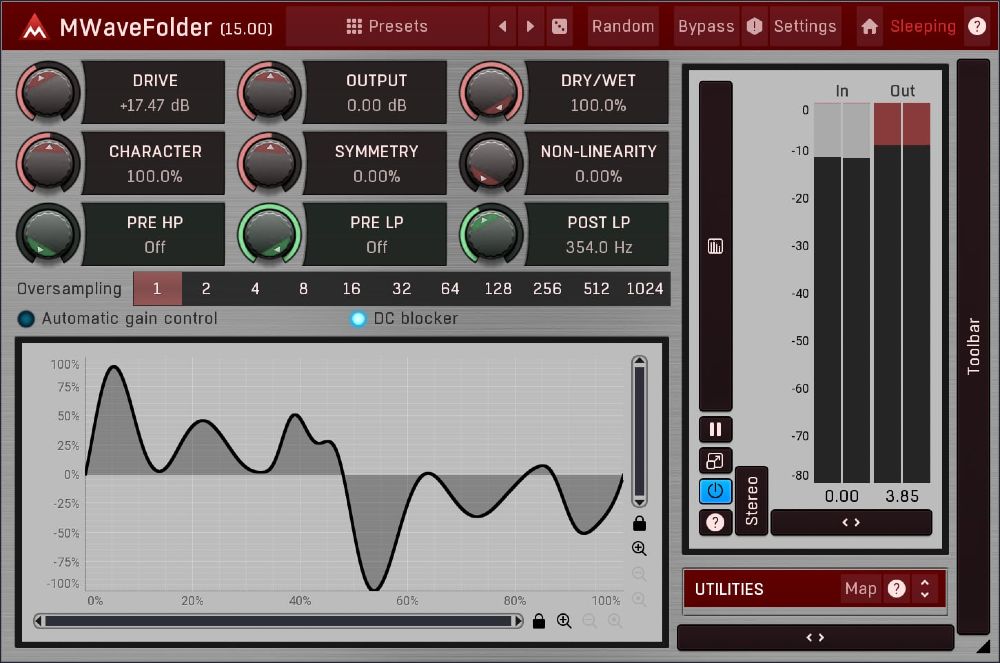The image size is (1000, 663).
Task: Click the panic exclamation icon
Action: [x=754, y=26]
